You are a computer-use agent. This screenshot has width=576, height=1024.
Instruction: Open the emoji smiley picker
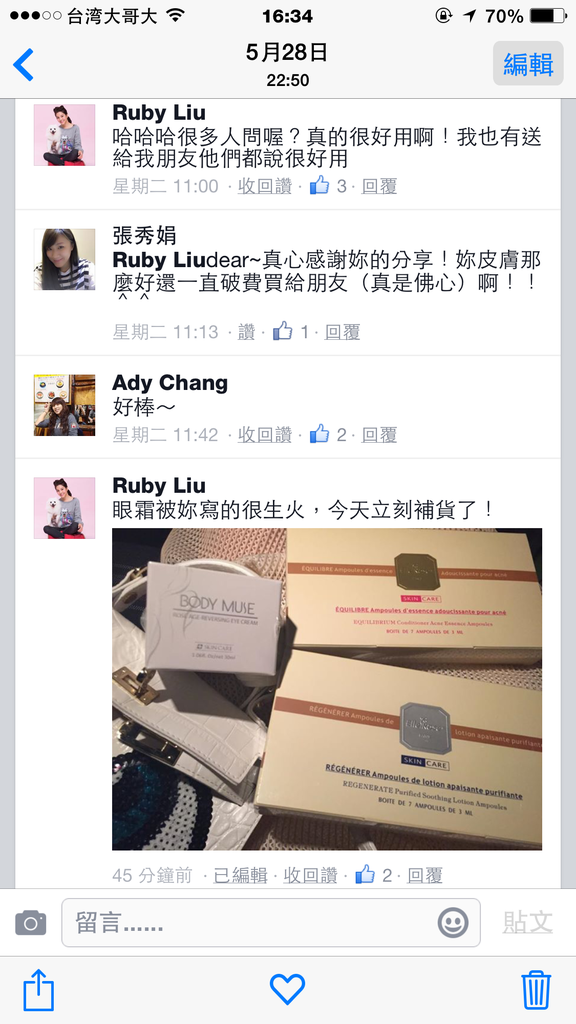[453, 923]
